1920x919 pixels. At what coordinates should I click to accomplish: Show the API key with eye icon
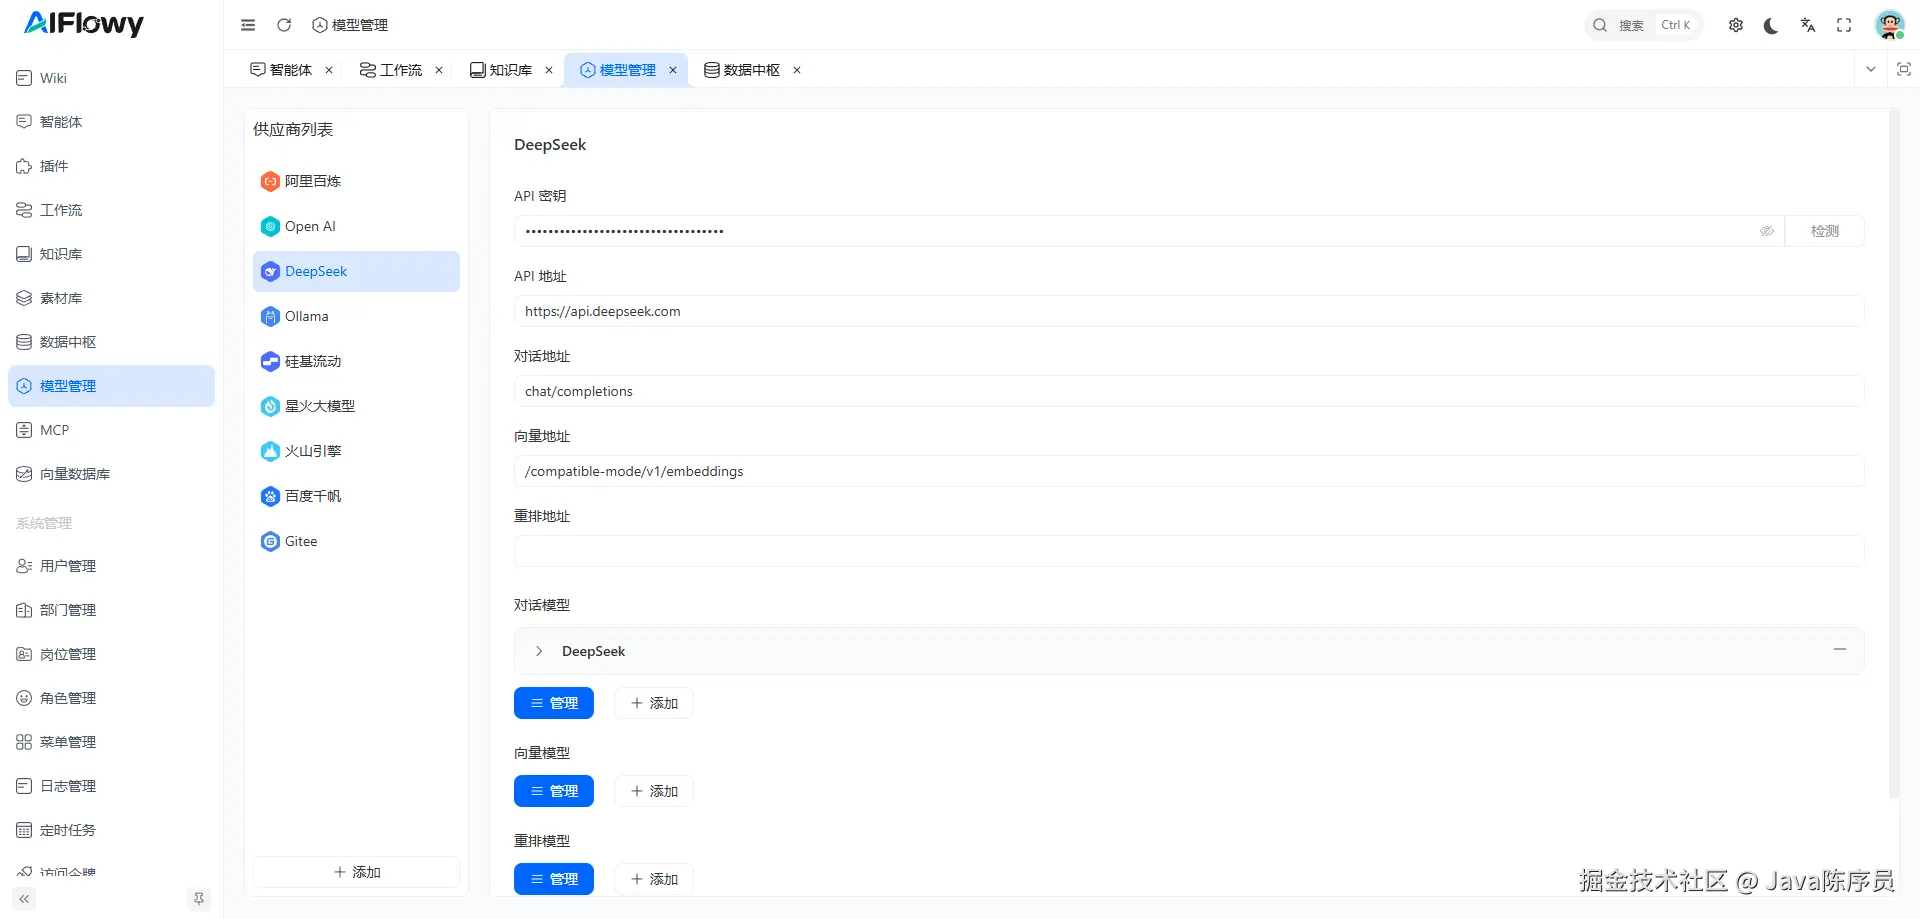coord(1767,231)
